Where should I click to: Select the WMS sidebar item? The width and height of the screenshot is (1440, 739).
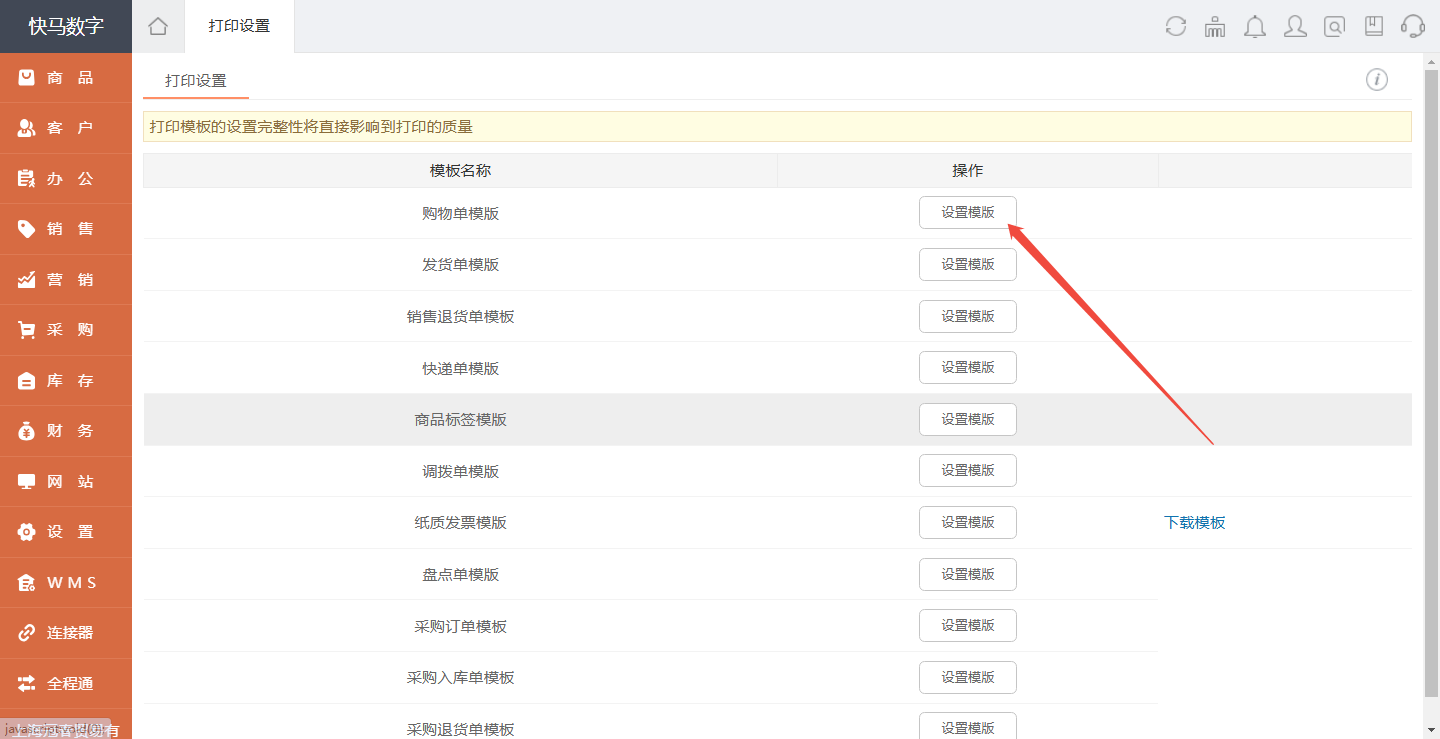66,583
